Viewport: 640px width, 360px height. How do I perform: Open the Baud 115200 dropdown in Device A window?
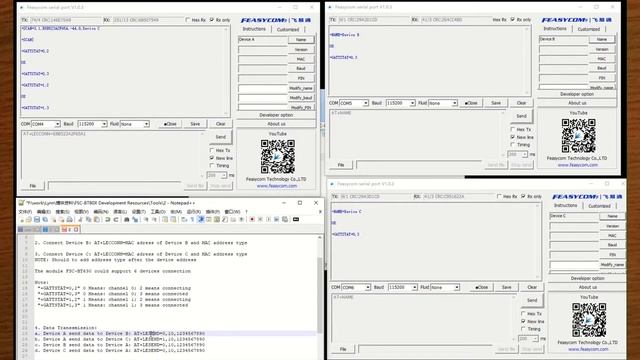[x=104, y=124]
